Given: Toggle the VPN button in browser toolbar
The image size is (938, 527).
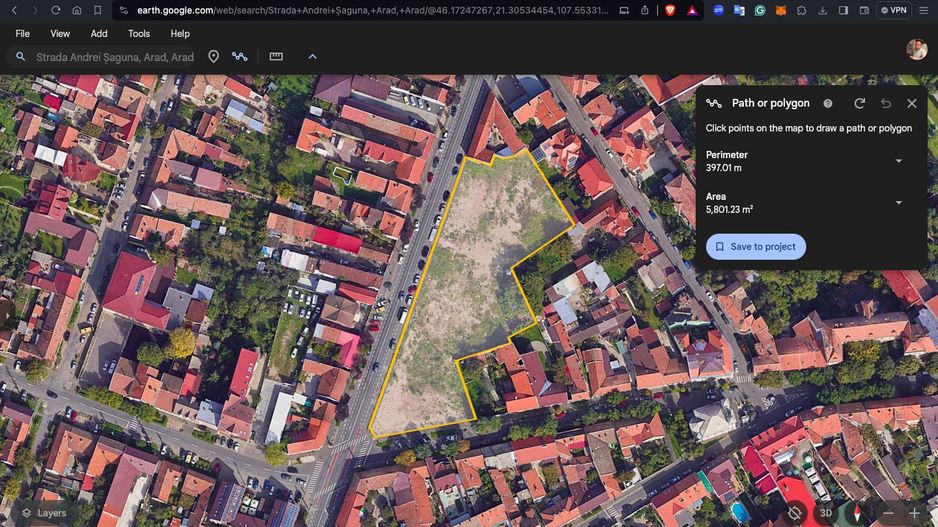Looking at the screenshot, I should 893,10.
